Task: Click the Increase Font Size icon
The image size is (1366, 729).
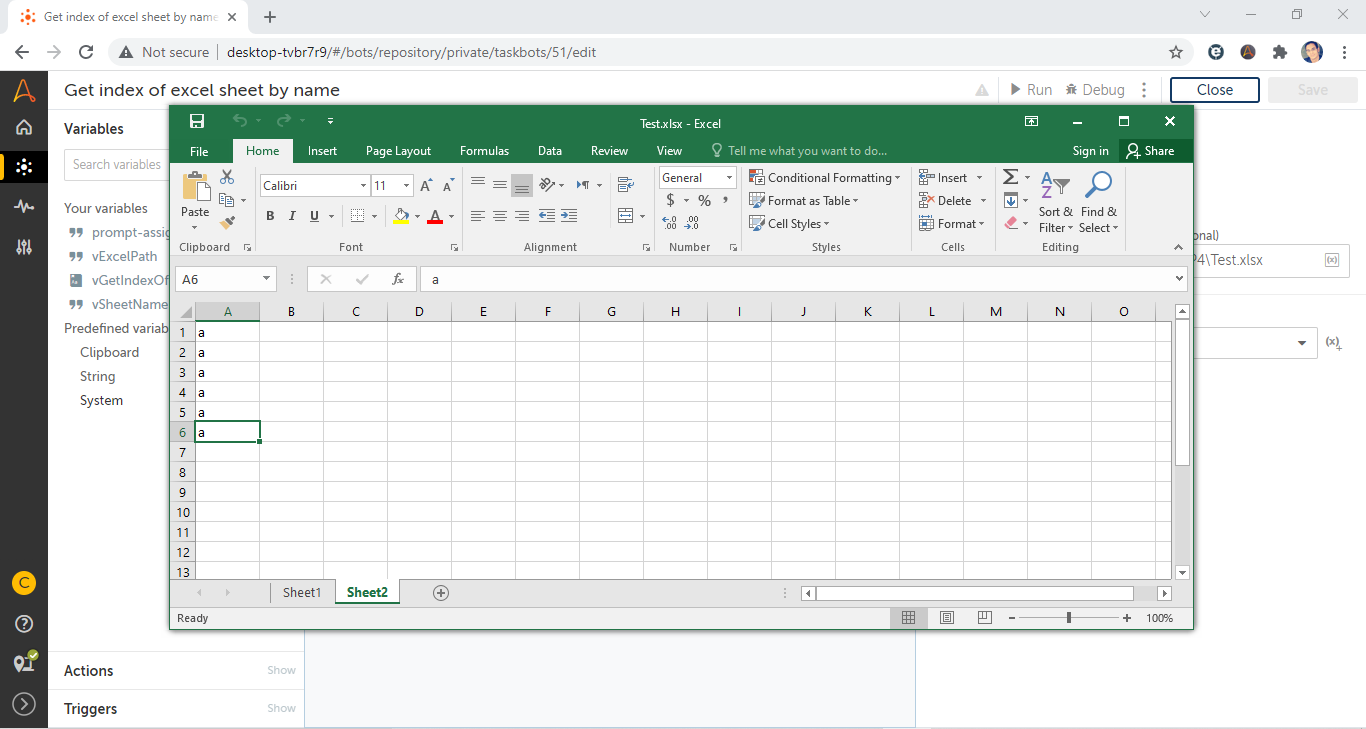Action: point(426,186)
